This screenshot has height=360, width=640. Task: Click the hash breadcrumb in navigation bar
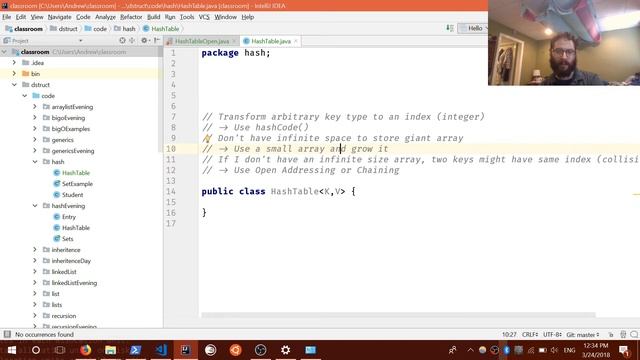pos(124,29)
